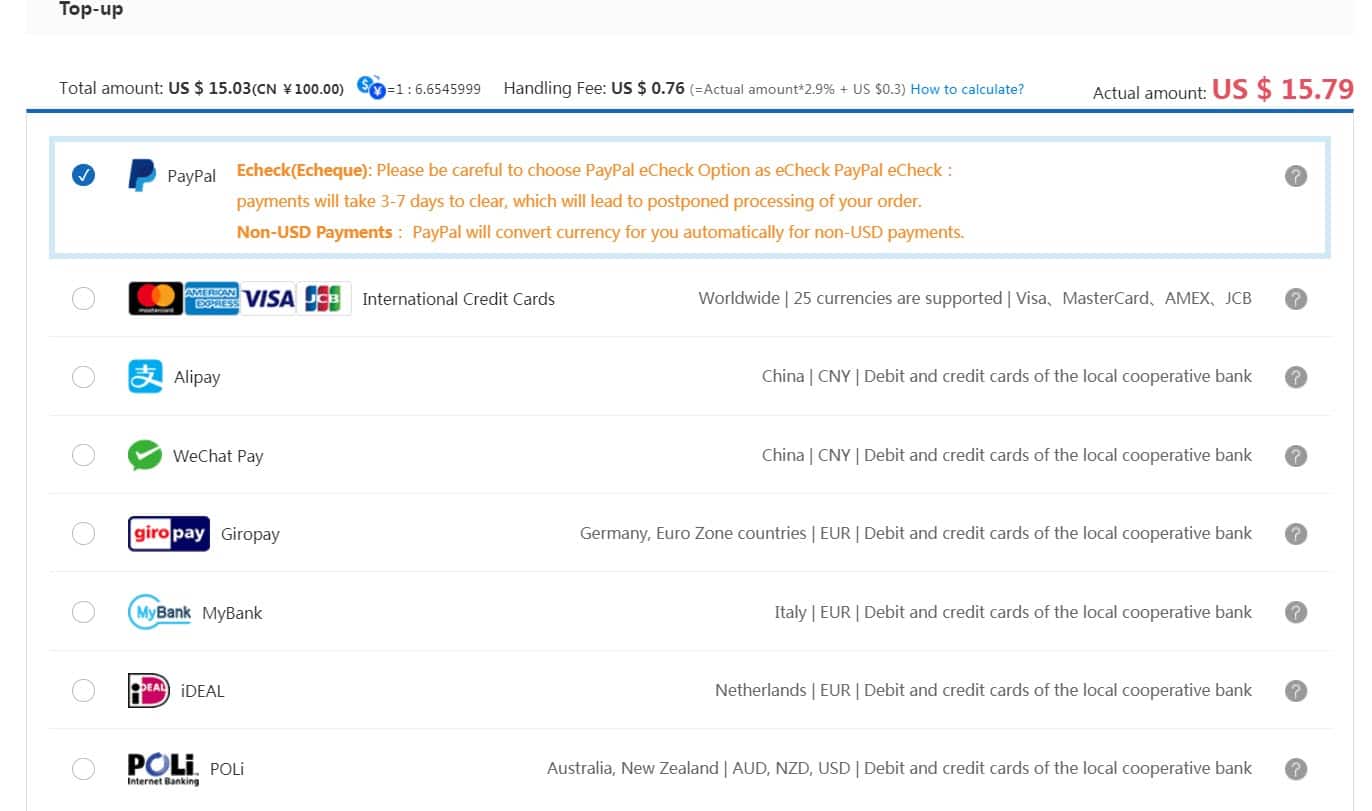Click the iDEAL logo icon
Screen dimensions: 1372x811
[149, 690]
